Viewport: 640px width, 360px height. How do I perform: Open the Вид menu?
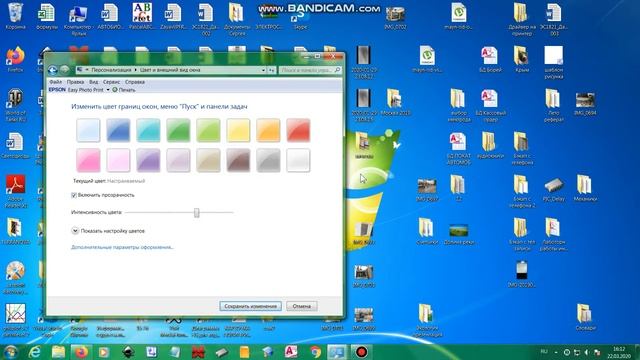click(x=93, y=82)
